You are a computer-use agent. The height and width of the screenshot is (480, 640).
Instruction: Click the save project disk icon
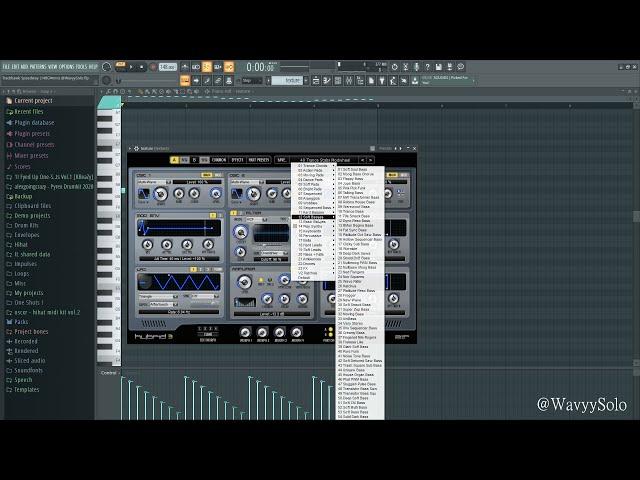click(438, 67)
